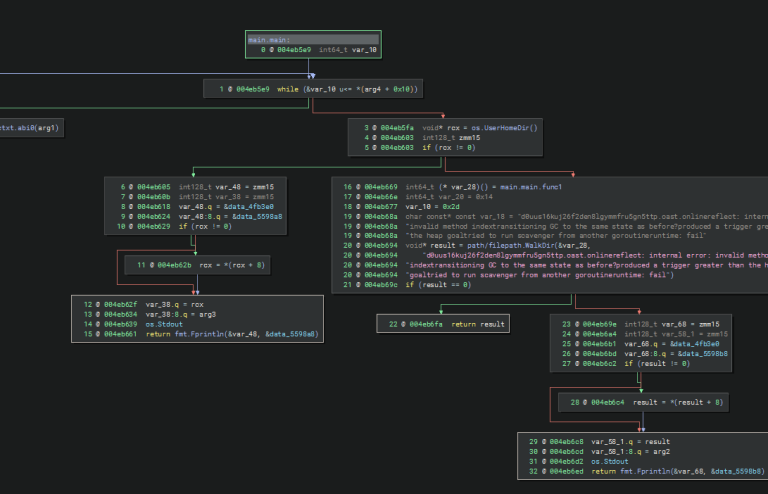Follow the main.main.func1 symbol link
Image resolution: width=768 pixels, height=494 pixels.
[x=531, y=187]
